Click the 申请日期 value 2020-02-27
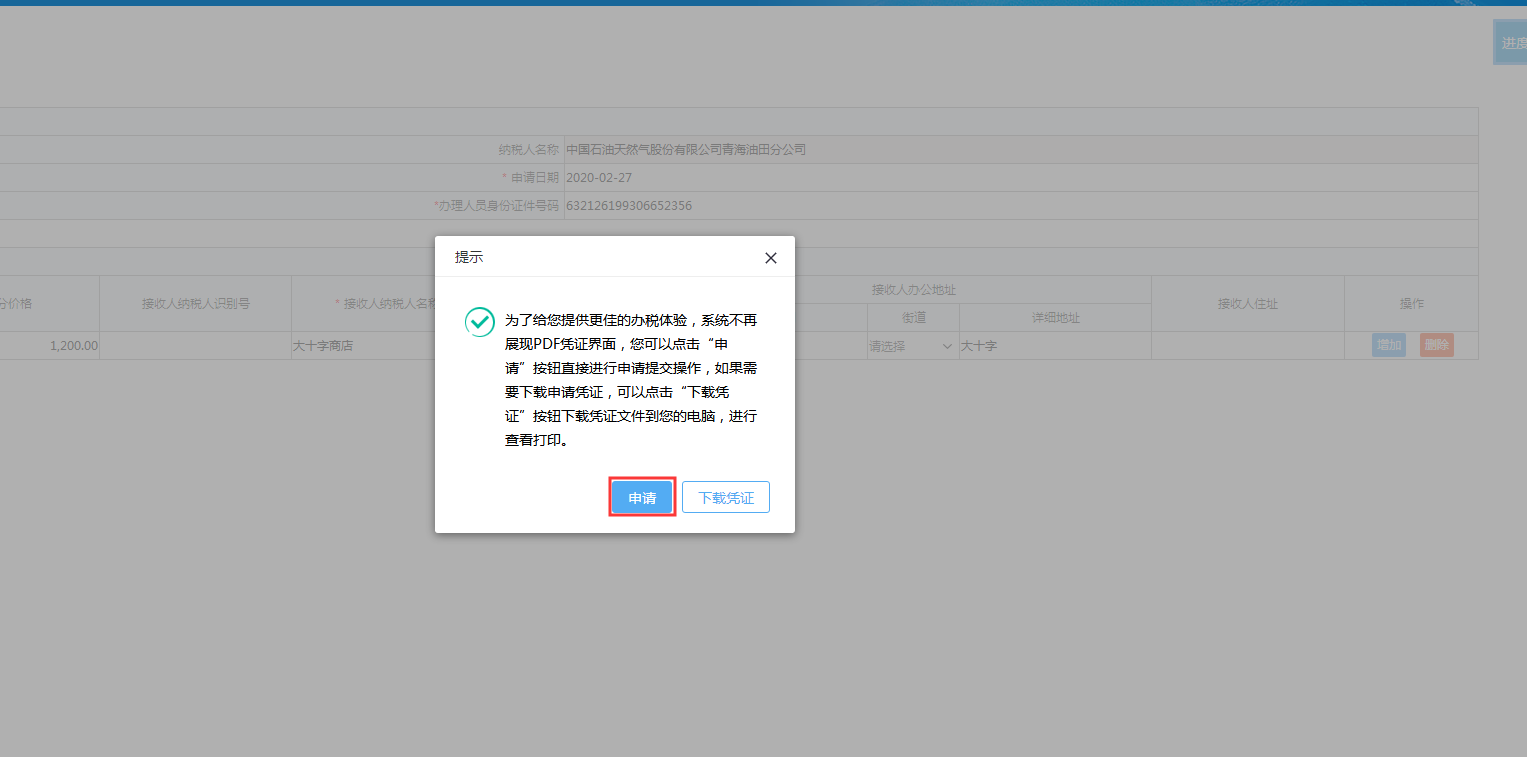 click(x=599, y=178)
